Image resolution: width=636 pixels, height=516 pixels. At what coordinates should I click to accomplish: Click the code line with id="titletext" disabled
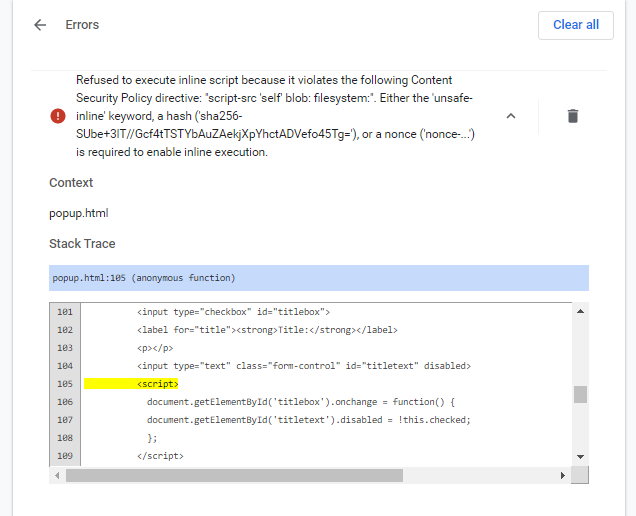pos(304,366)
